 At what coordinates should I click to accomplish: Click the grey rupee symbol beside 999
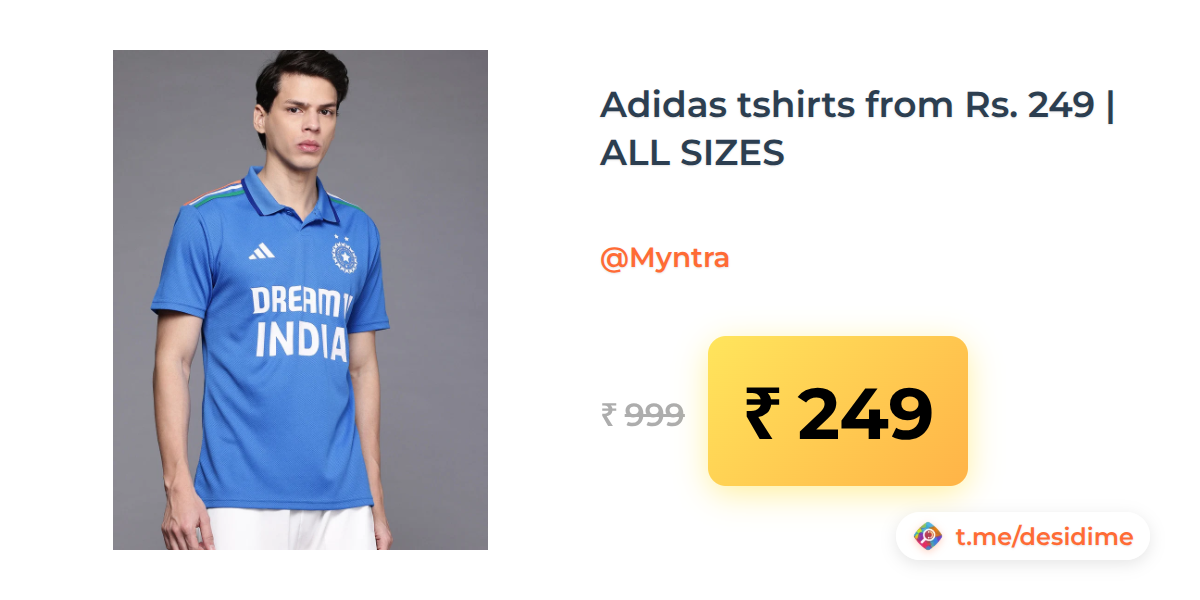609,414
